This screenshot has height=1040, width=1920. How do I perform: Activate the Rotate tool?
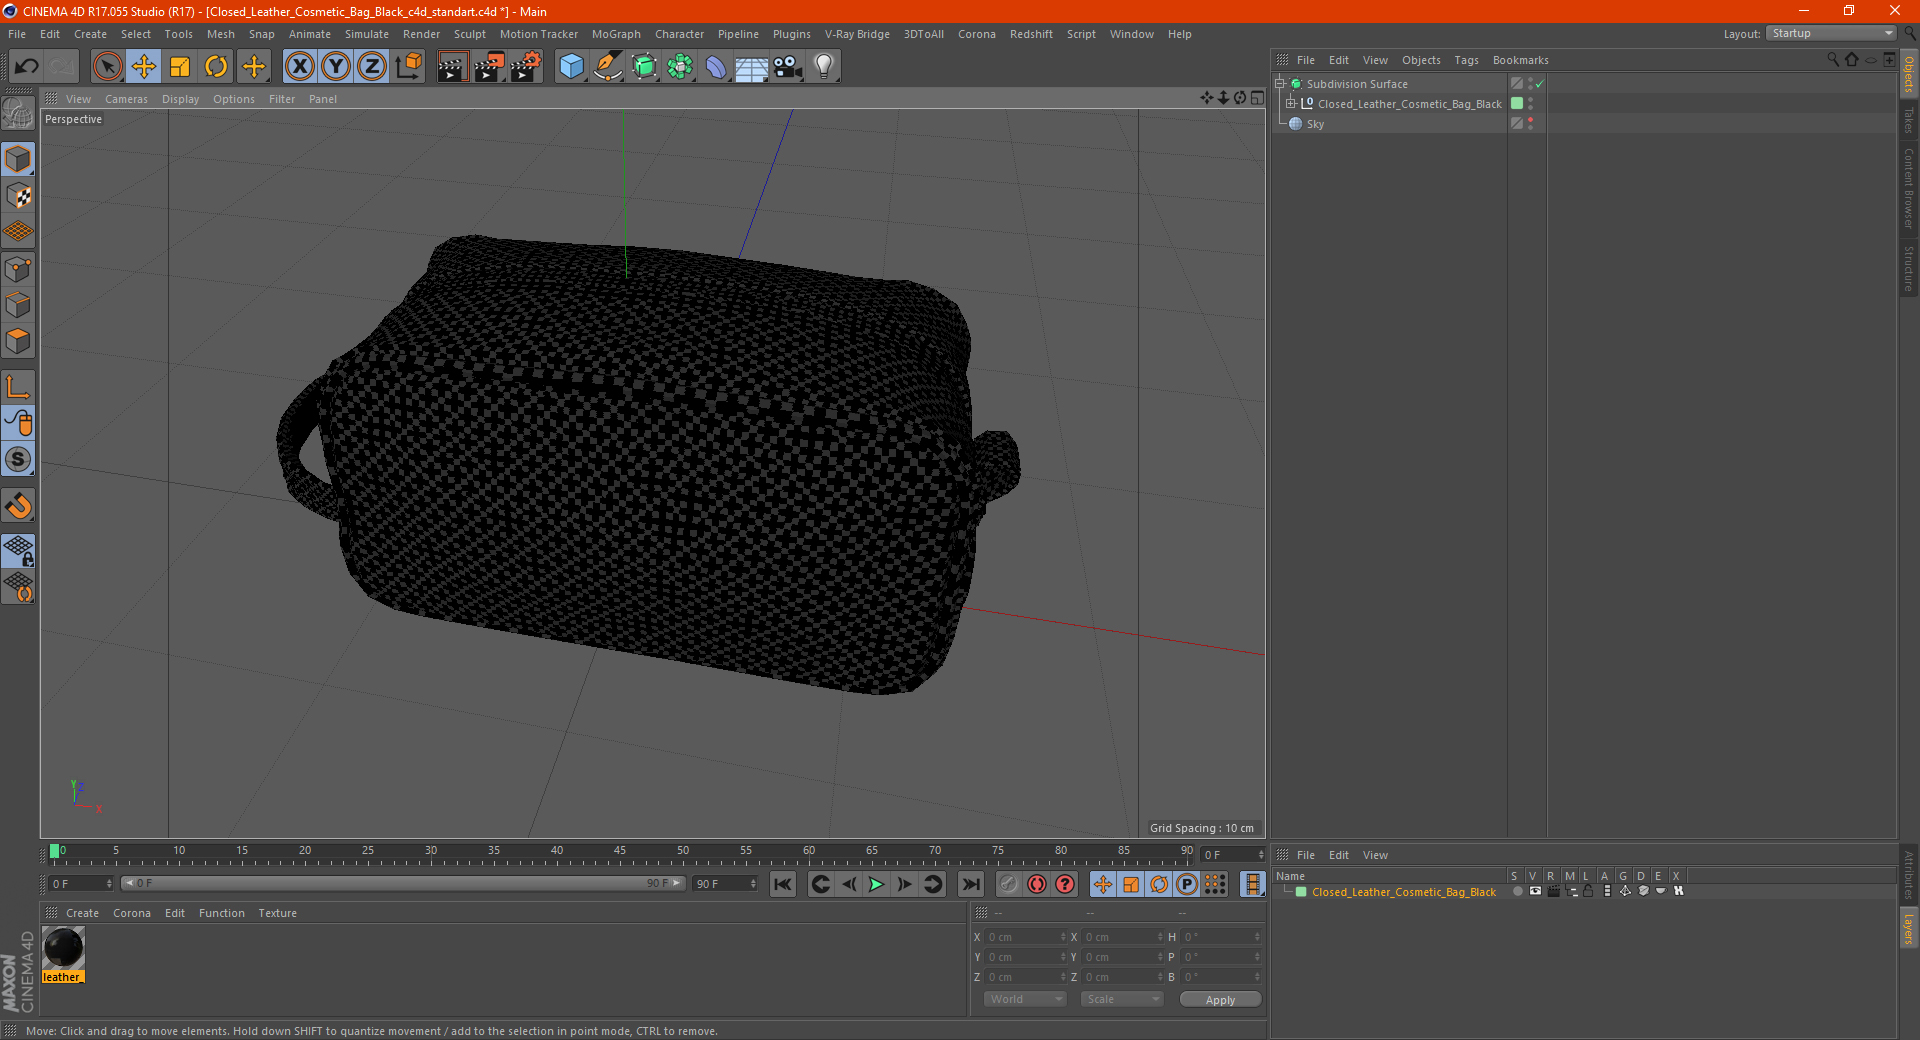(216, 67)
